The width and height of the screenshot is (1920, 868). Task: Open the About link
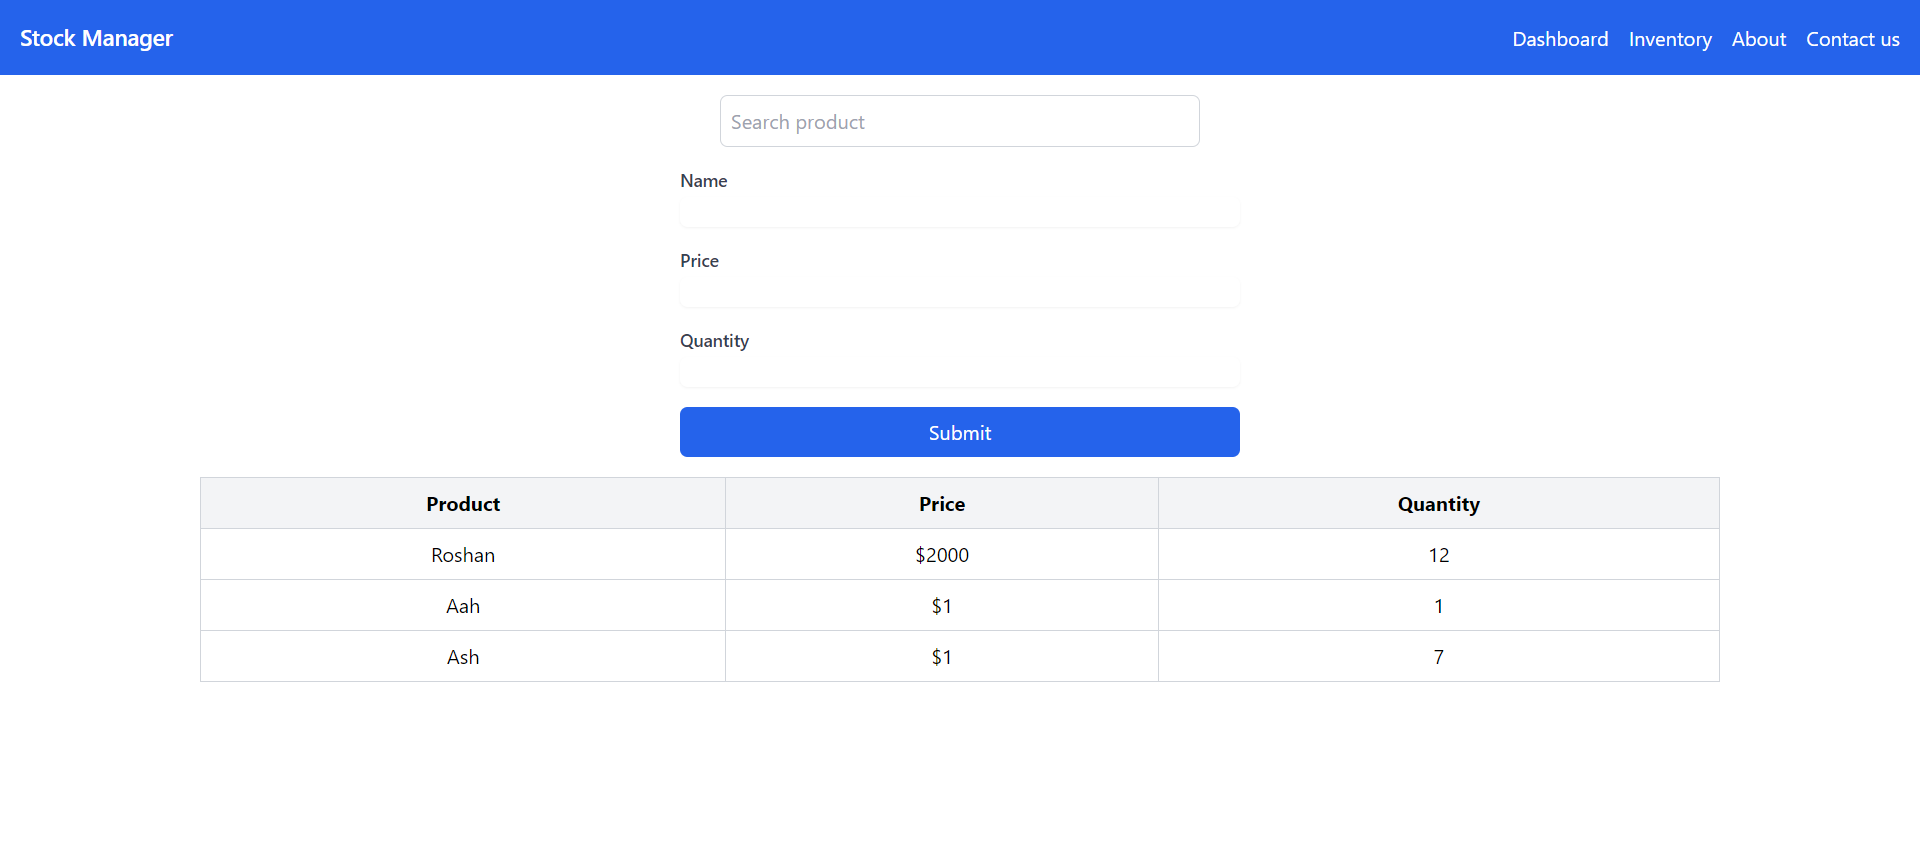(x=1759, y=39)
